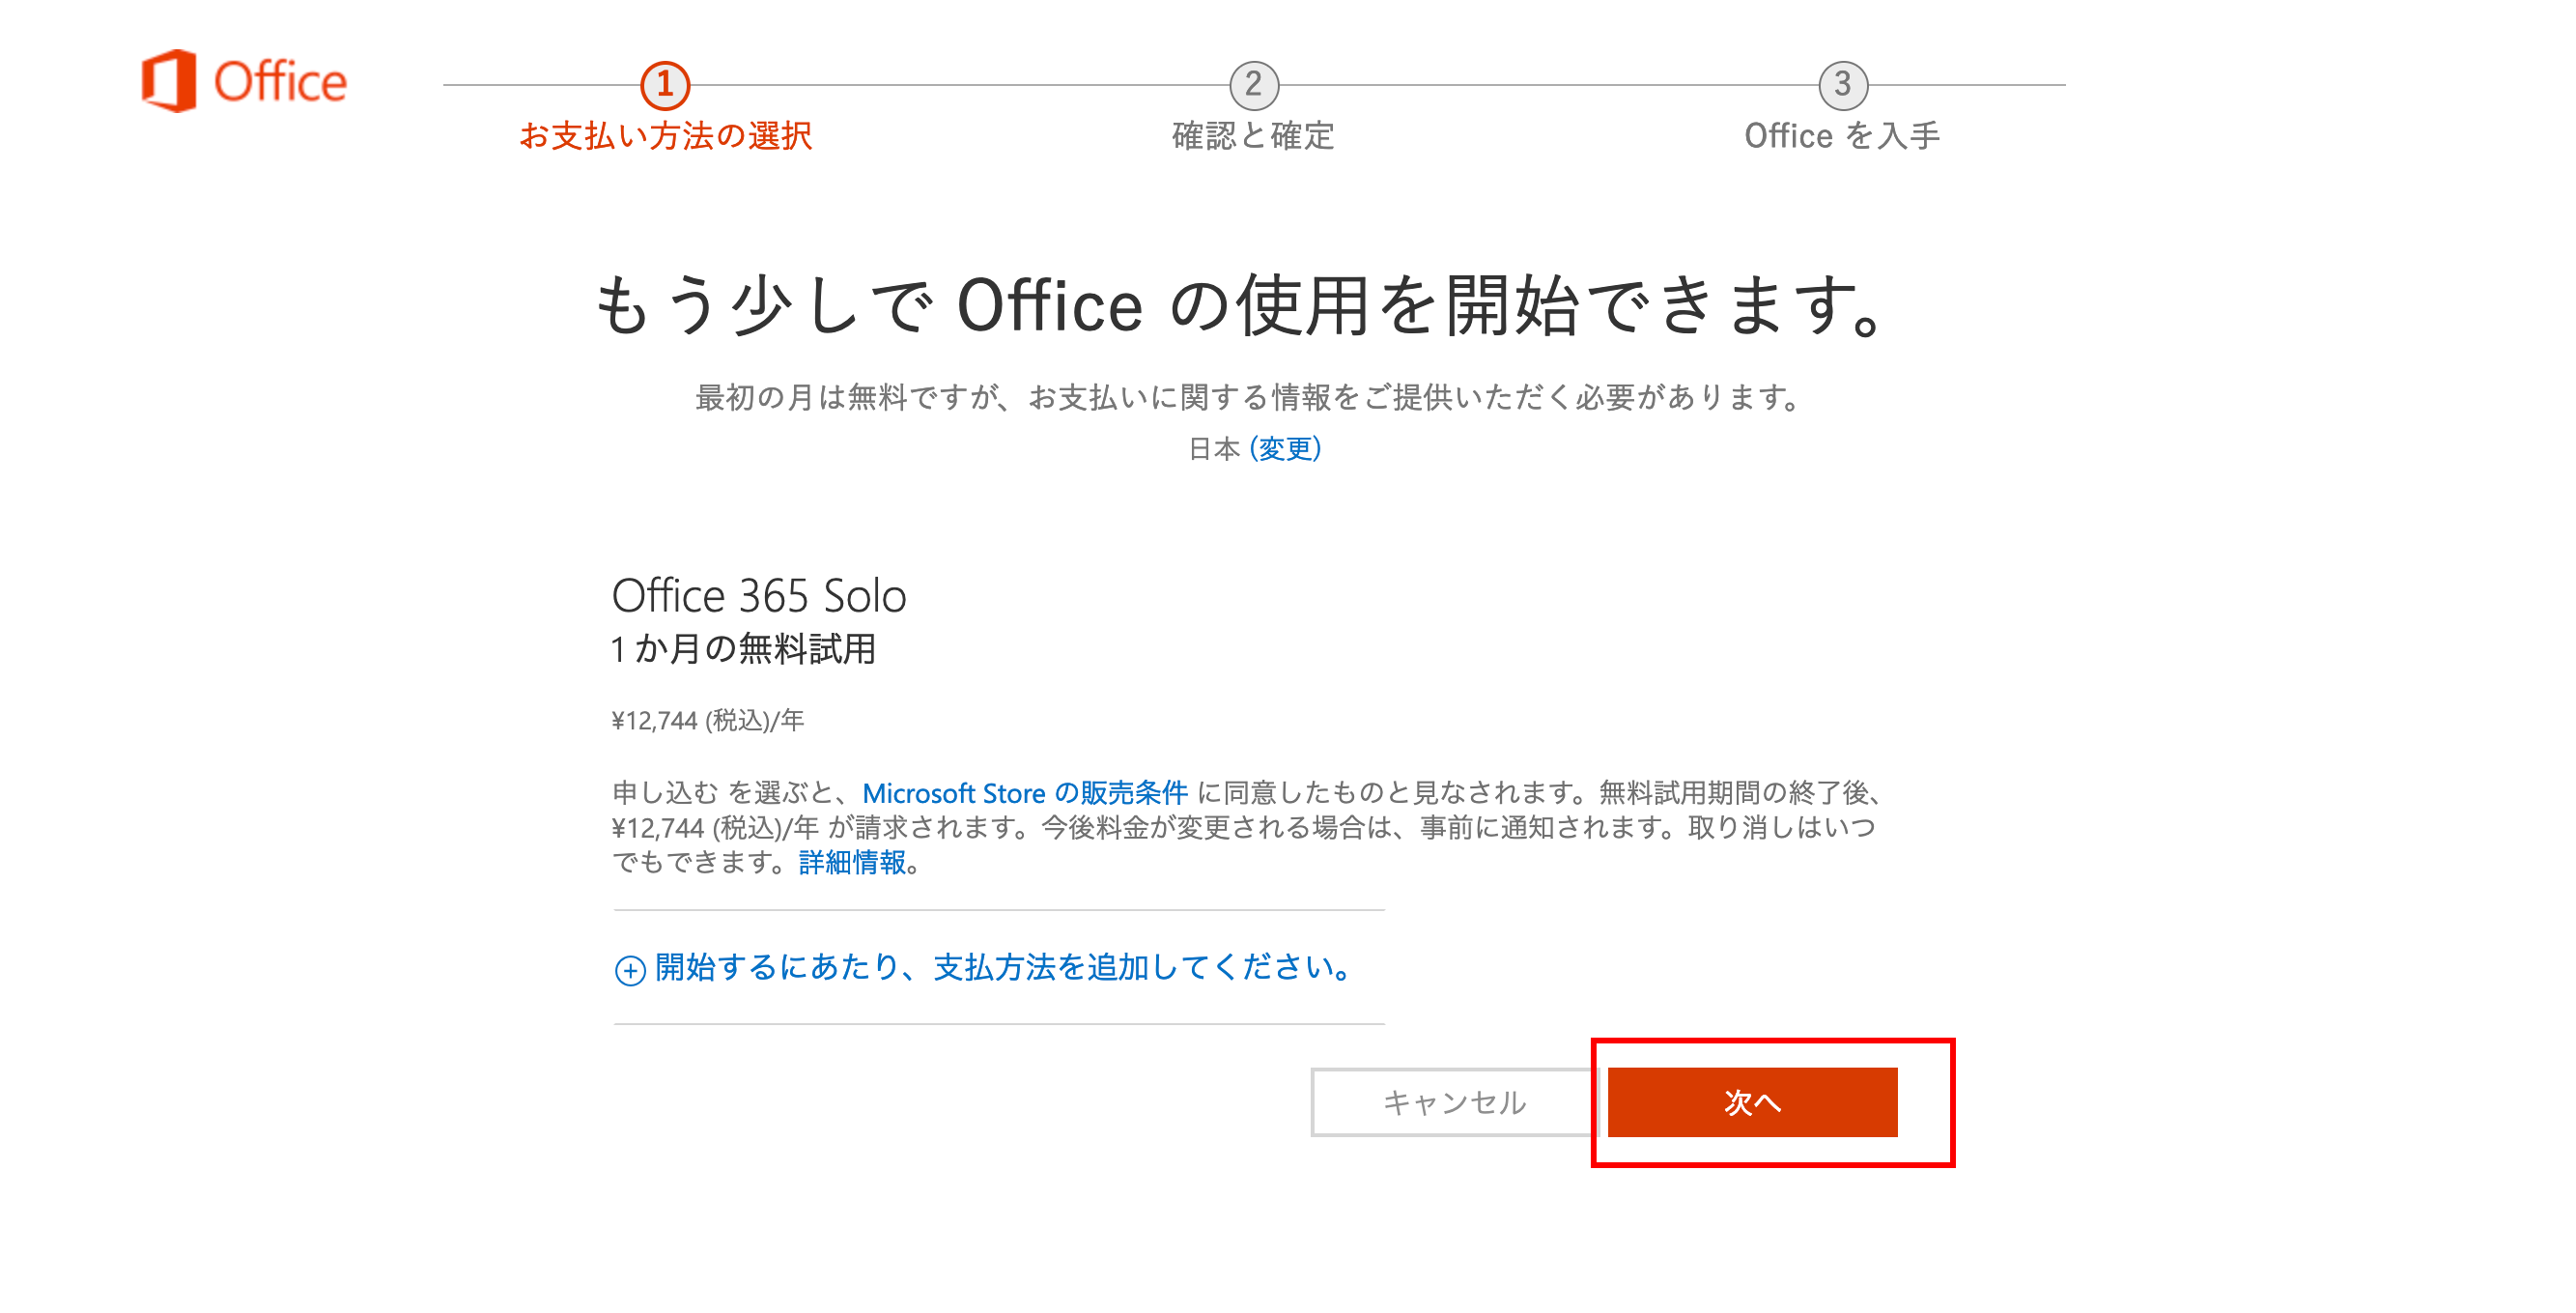Select step 1 circle in progress bar
This screenshot has height=1313, width=2576.
(665, 85)
